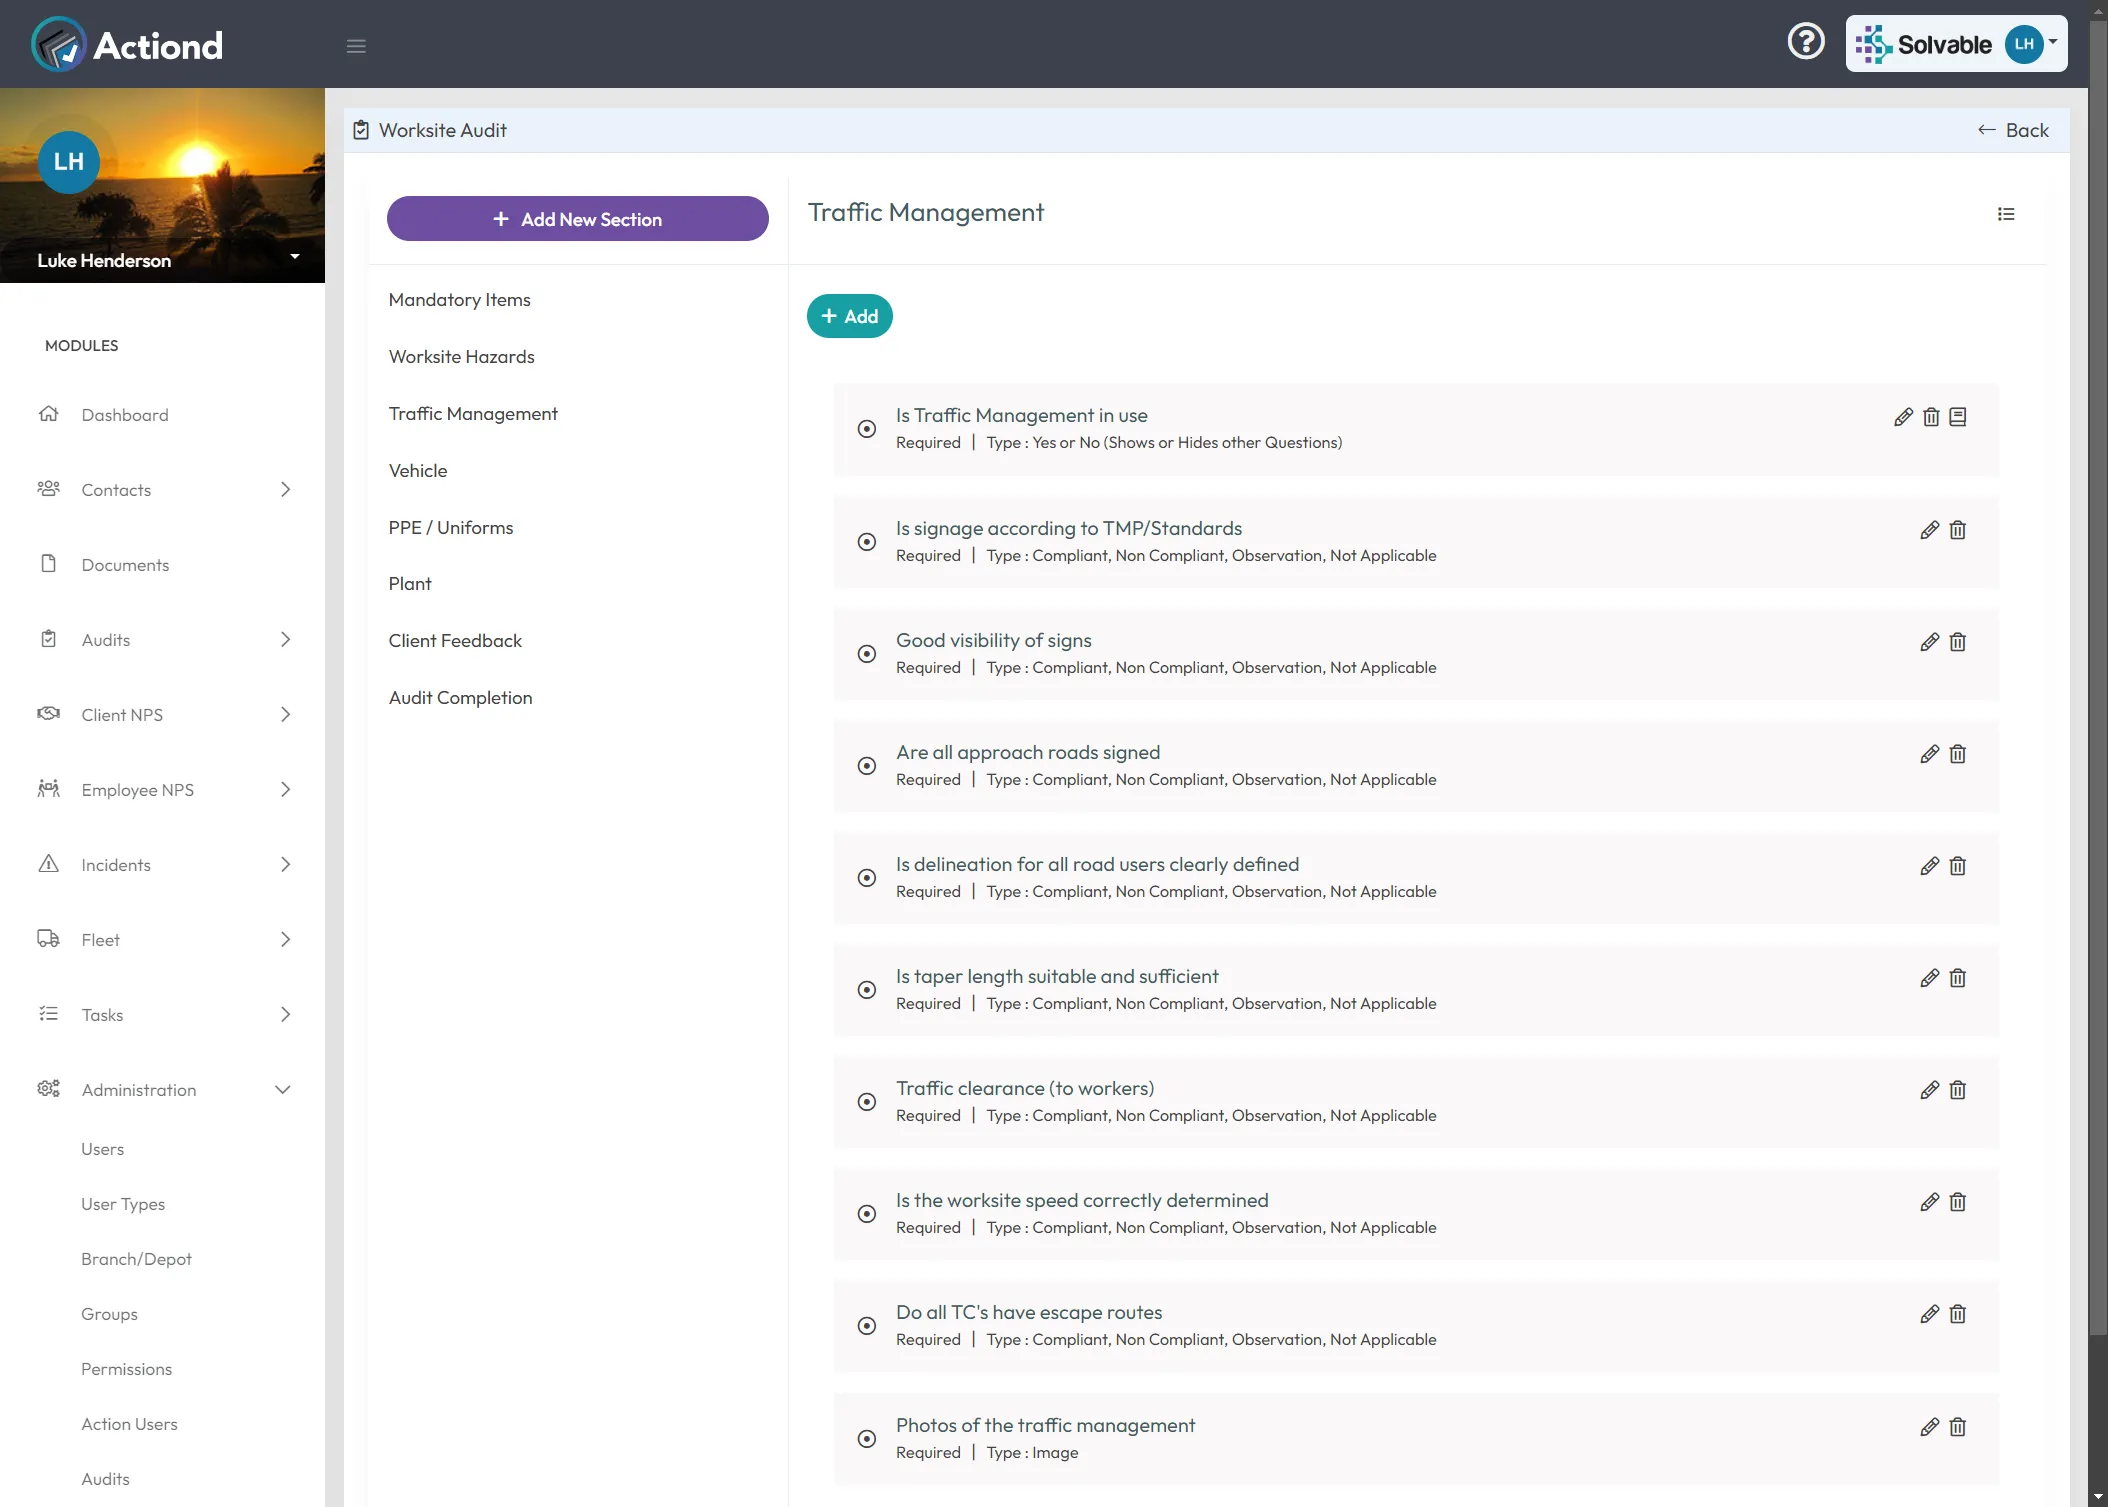Screen dimensions: 2108x1507
Task: Click the Worksite Audit clipboard icon
Action: point(361,130)
